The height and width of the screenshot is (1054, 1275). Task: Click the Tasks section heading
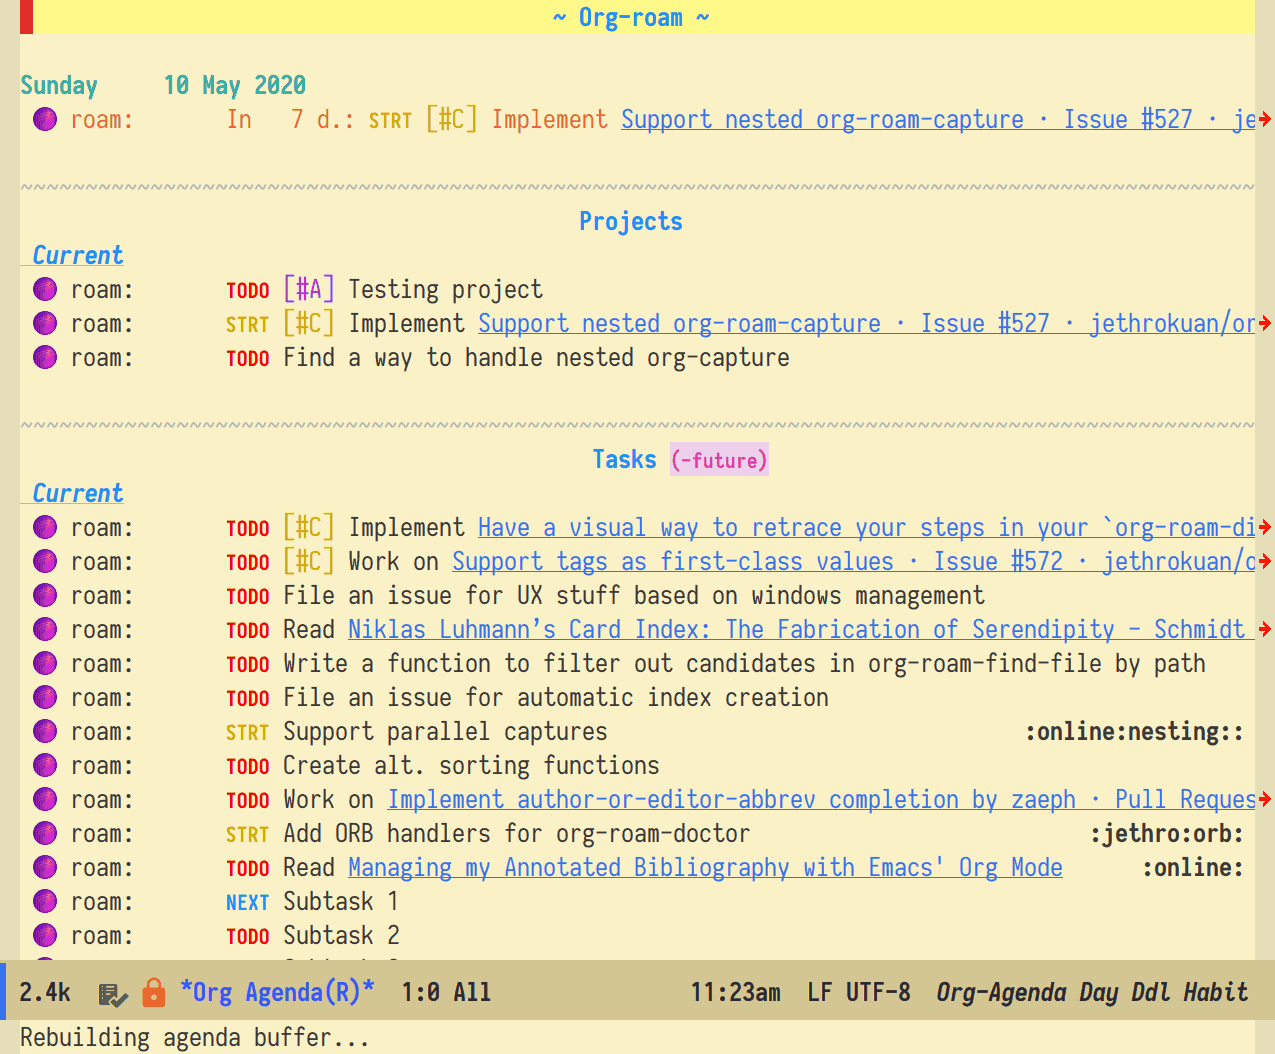coord(625,460)
